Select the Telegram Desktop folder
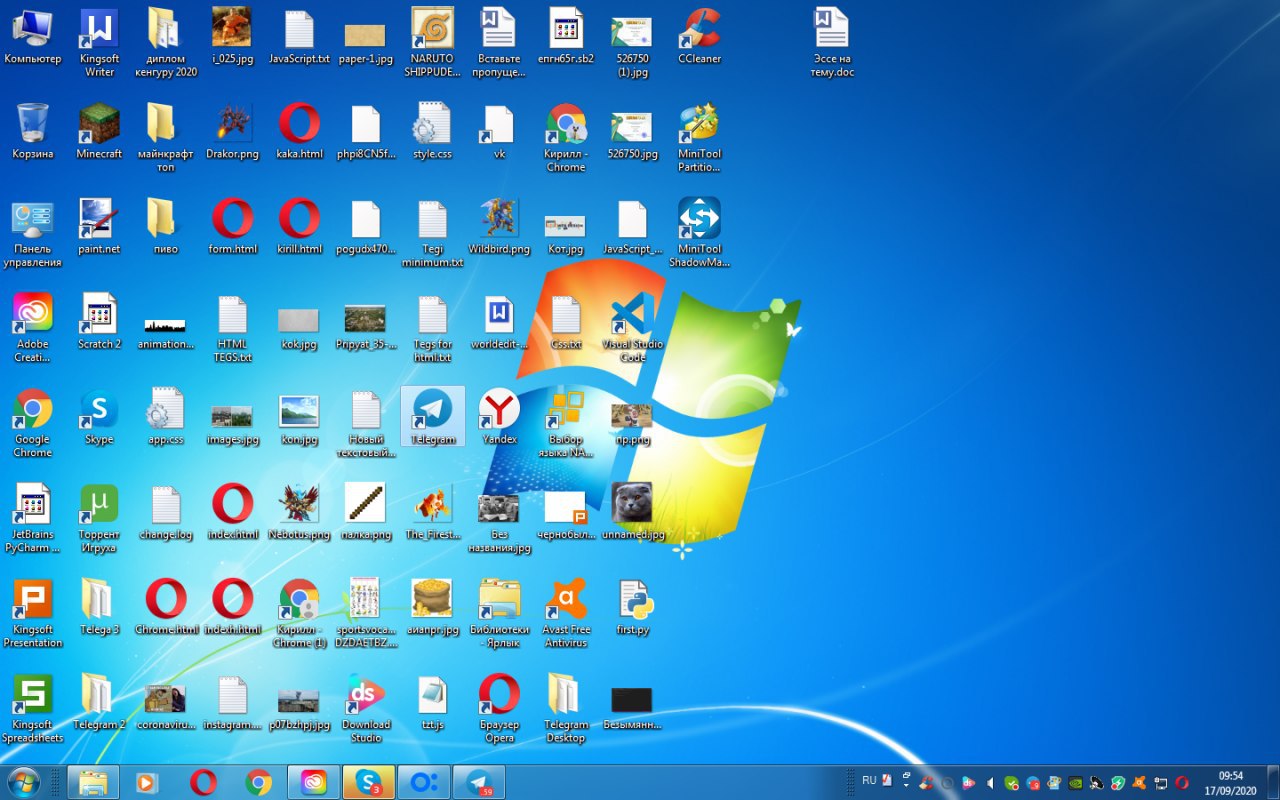The height and width of the screenshot is (800, 1280). (566, 708)
